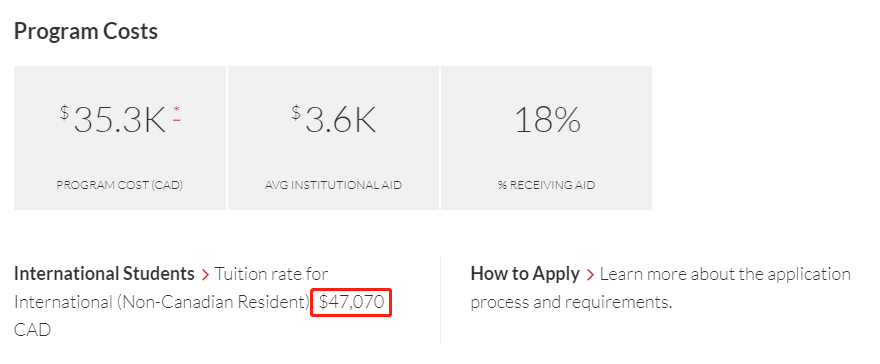Click the 35.3K figure text

[120, 120]
